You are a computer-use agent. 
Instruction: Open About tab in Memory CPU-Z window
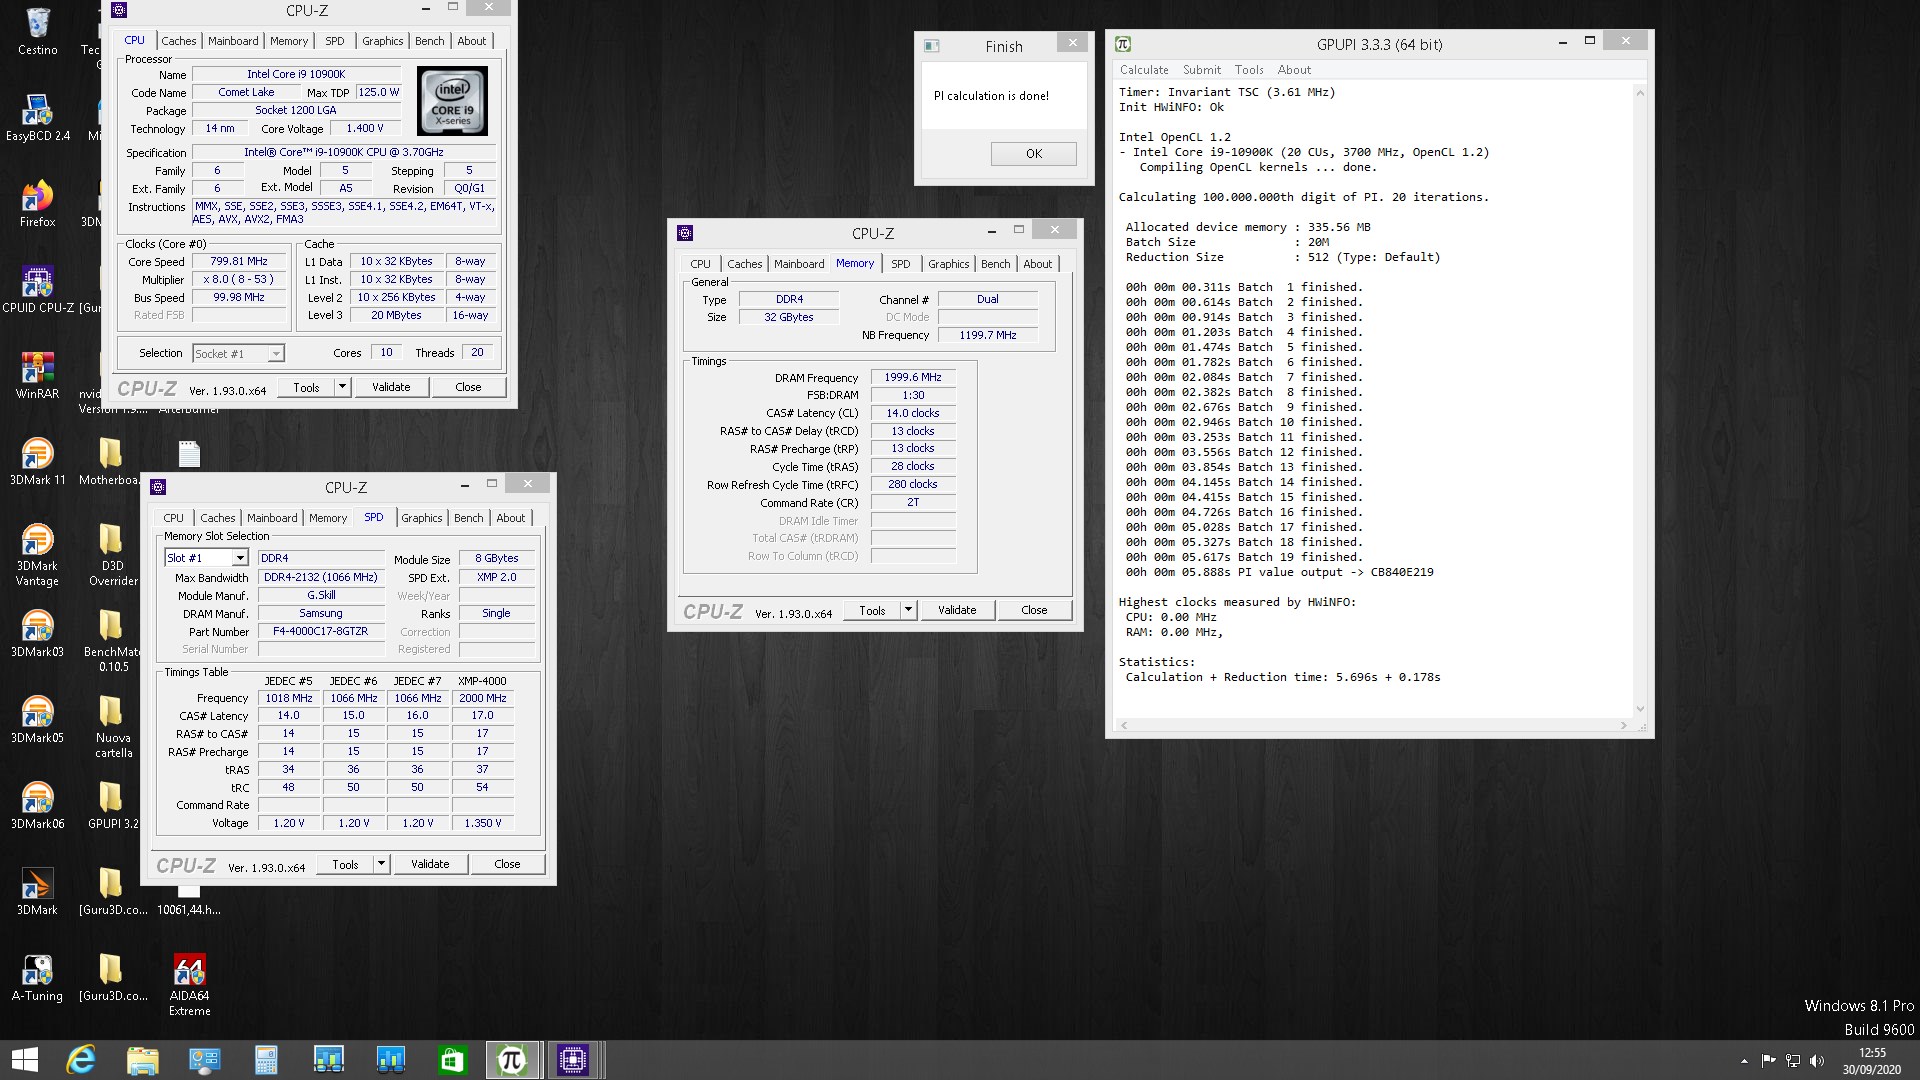pos(1038,264)
